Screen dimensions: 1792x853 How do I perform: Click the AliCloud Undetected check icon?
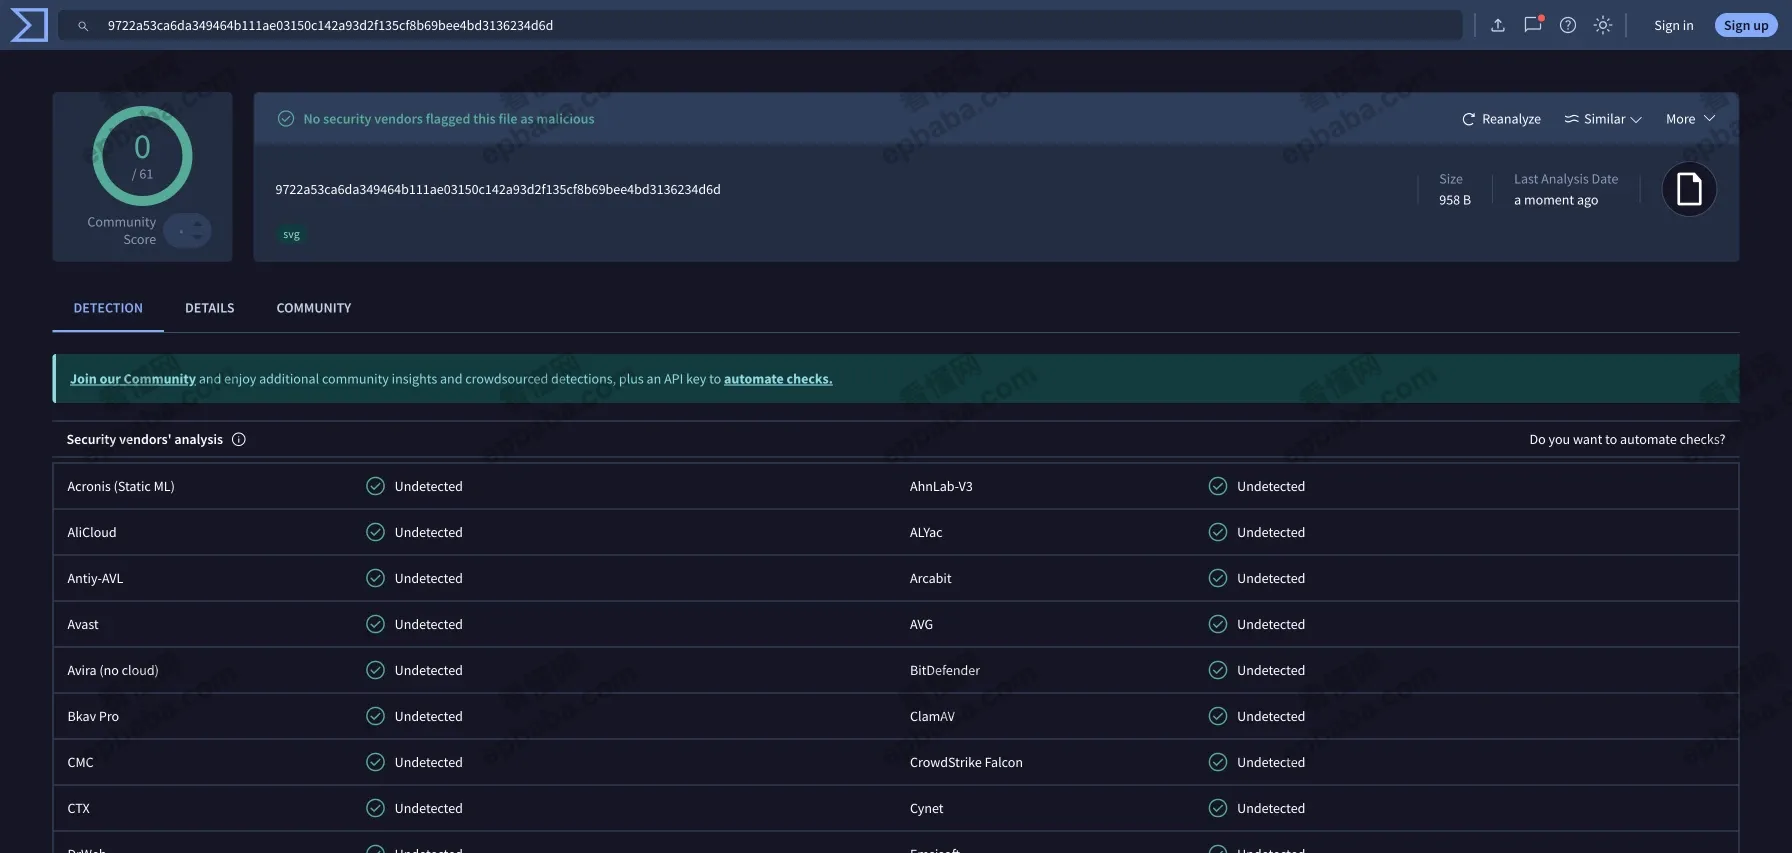[x=375, y=532]
